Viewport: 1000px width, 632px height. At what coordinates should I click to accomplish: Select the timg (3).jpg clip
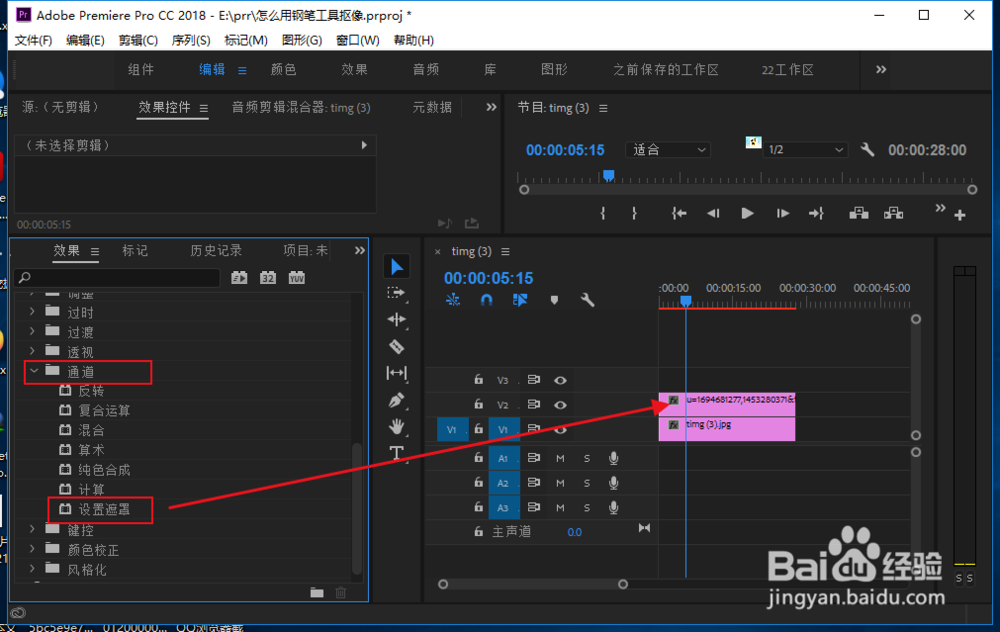[727, 429]
